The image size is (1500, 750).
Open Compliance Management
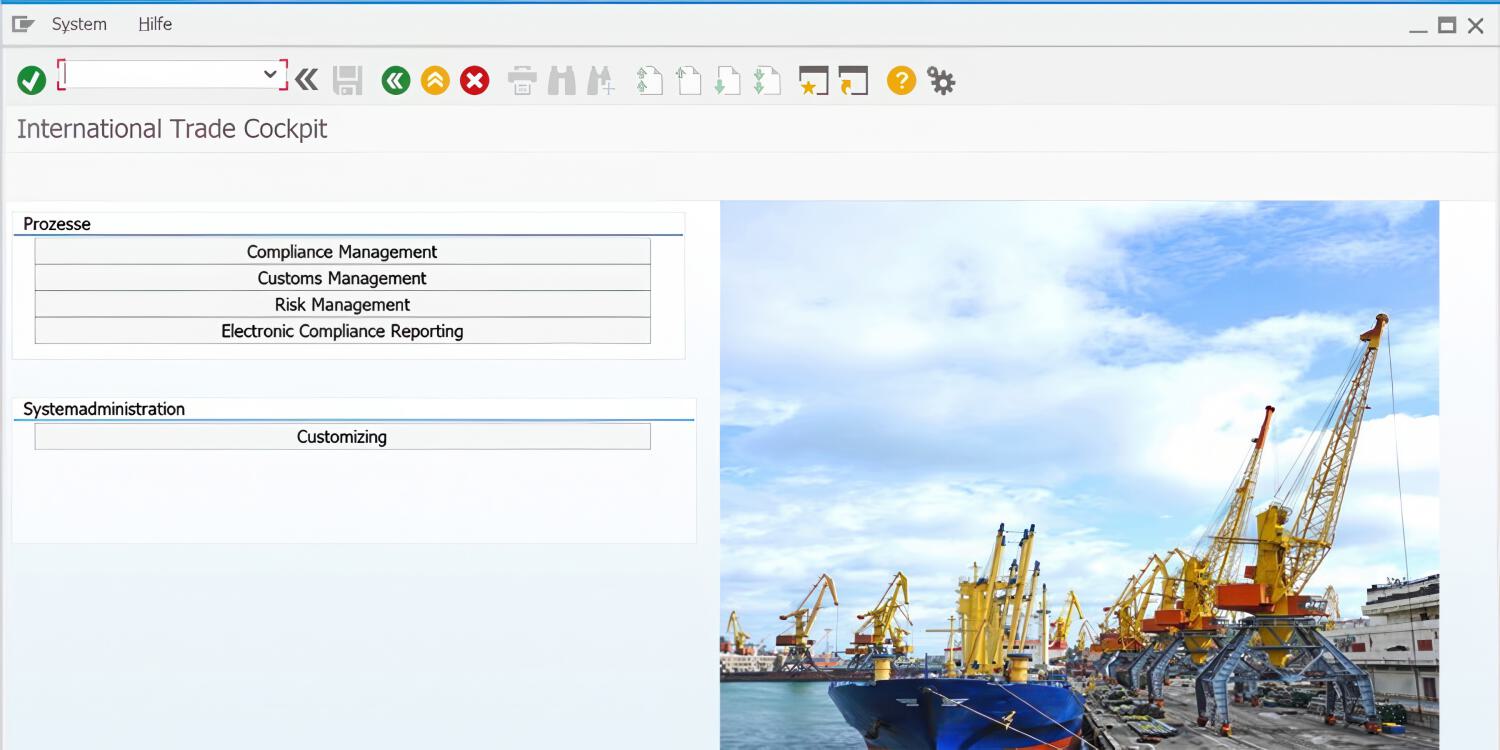pos(342,252)
